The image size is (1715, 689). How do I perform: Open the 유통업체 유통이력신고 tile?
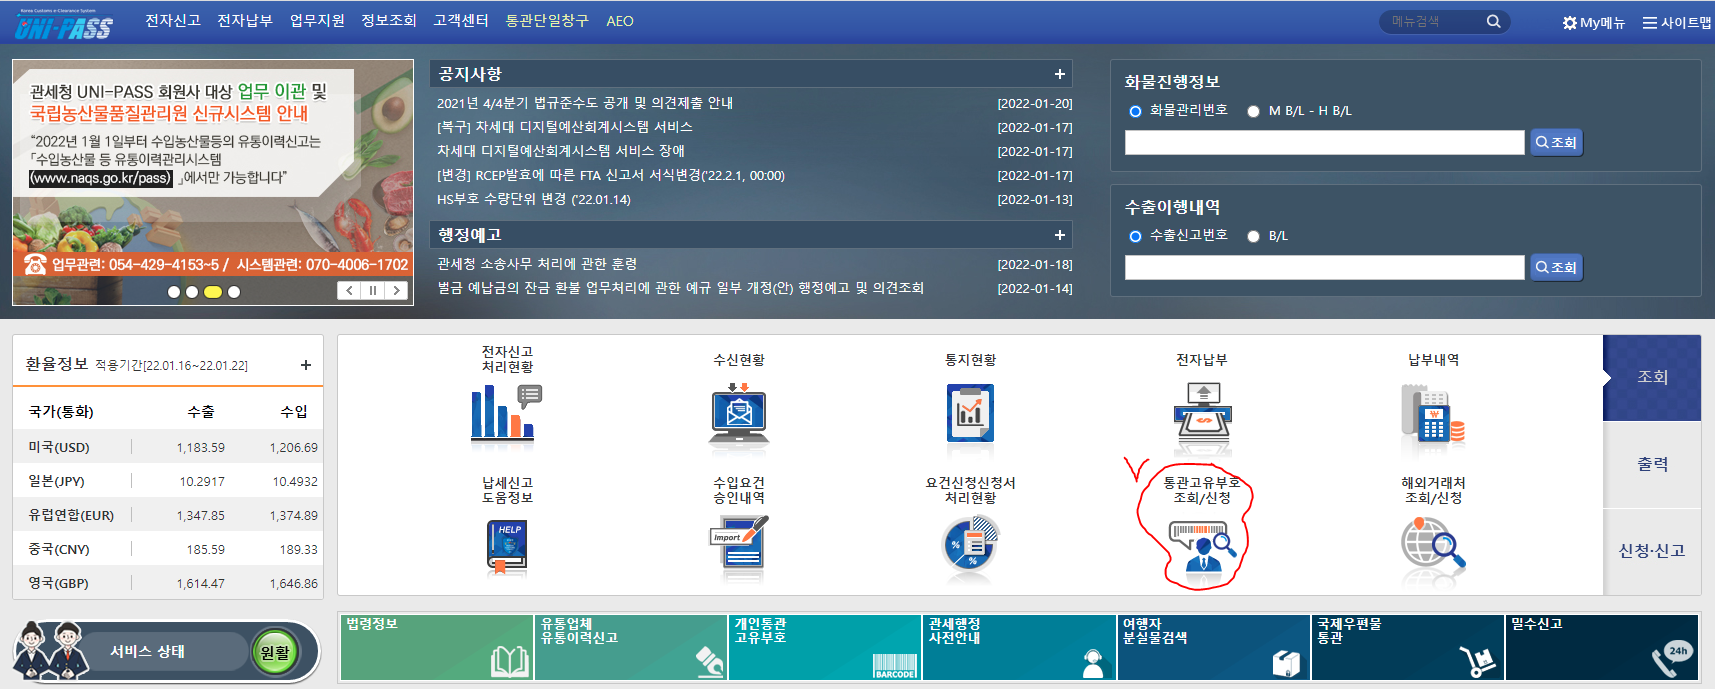[x=631, y=647]
